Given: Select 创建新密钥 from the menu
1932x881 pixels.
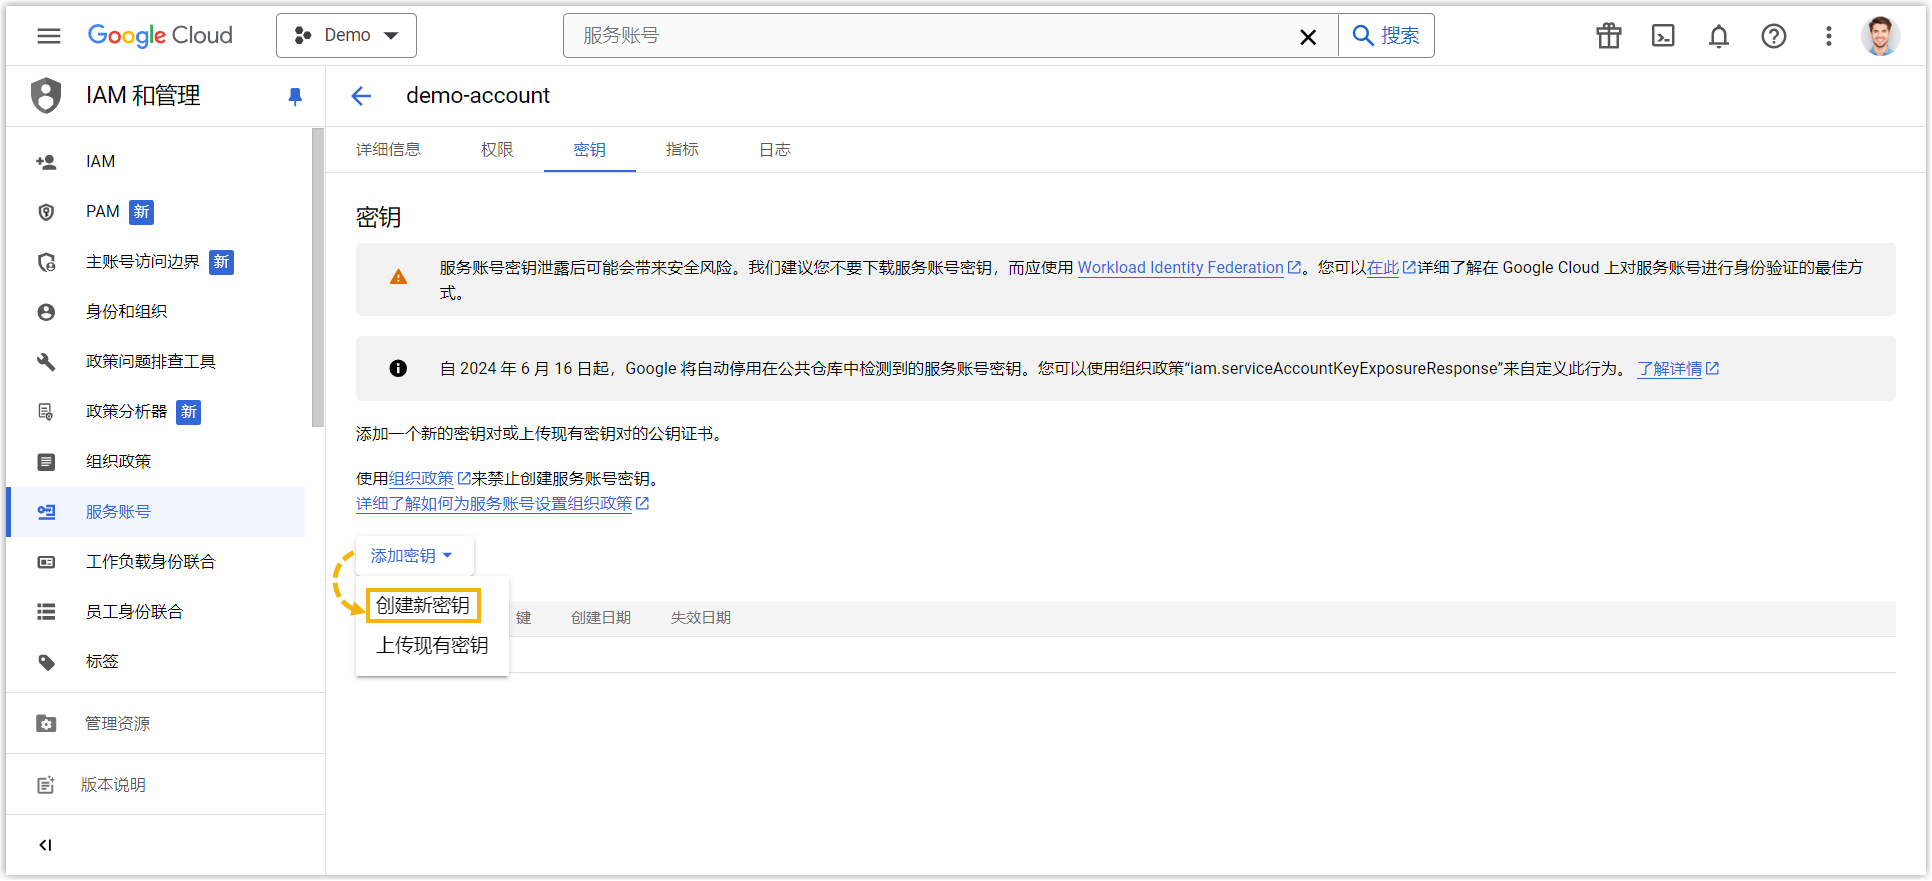Looking at the screenshot, I should 423,606.
